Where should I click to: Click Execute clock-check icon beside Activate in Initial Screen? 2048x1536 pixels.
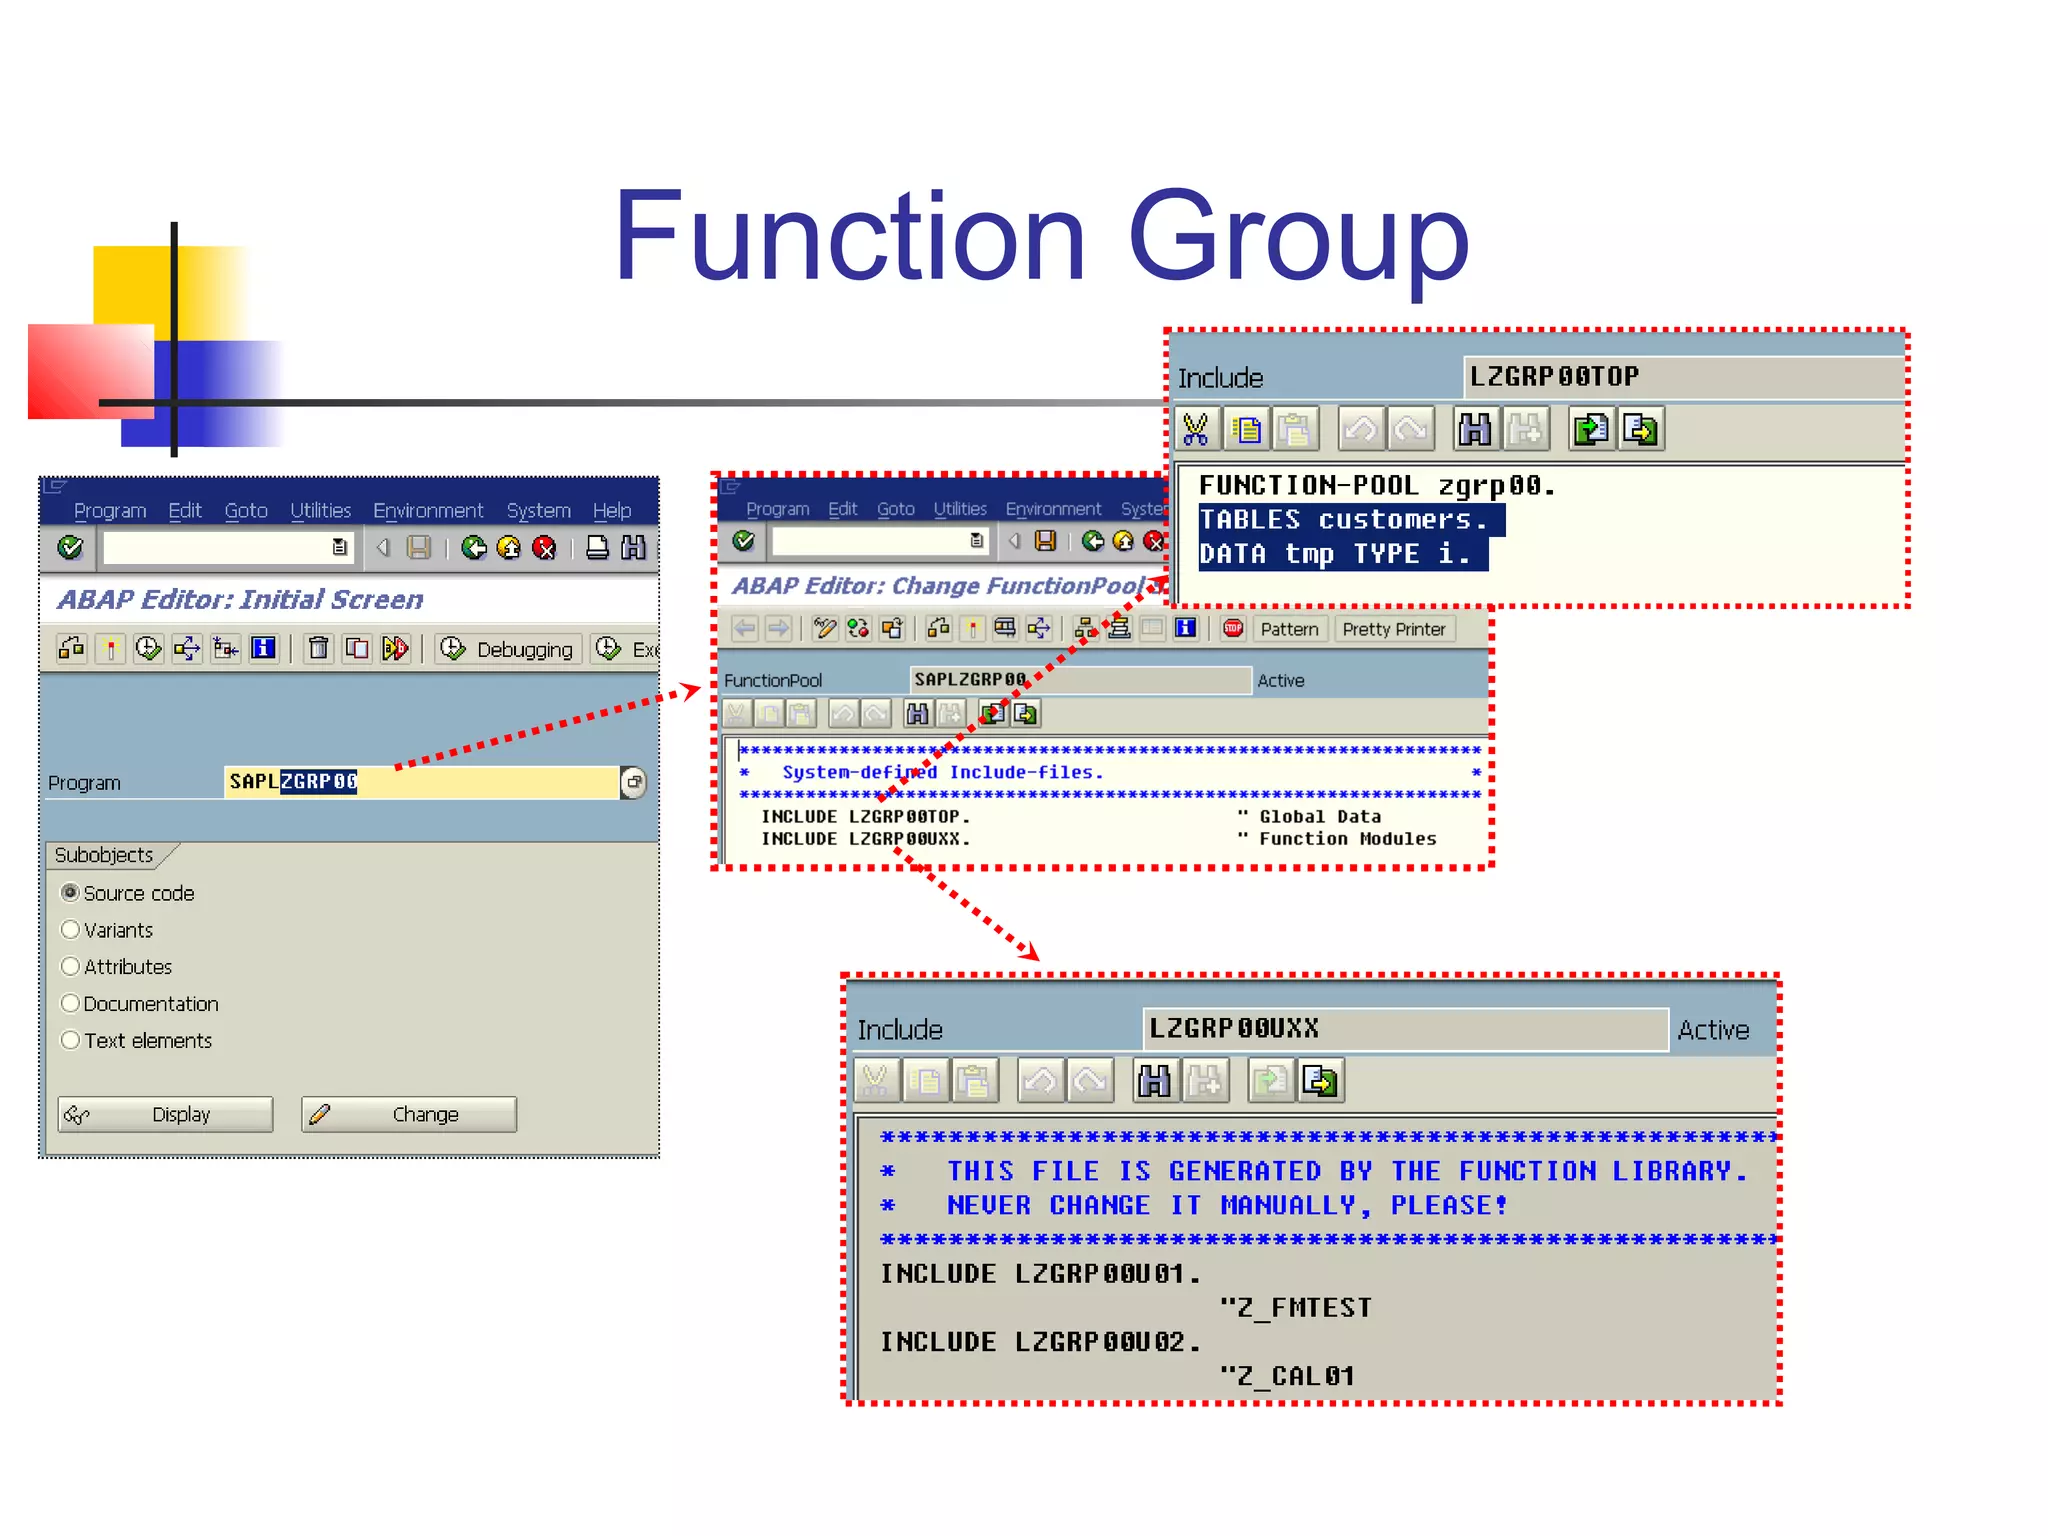(148, 649)
